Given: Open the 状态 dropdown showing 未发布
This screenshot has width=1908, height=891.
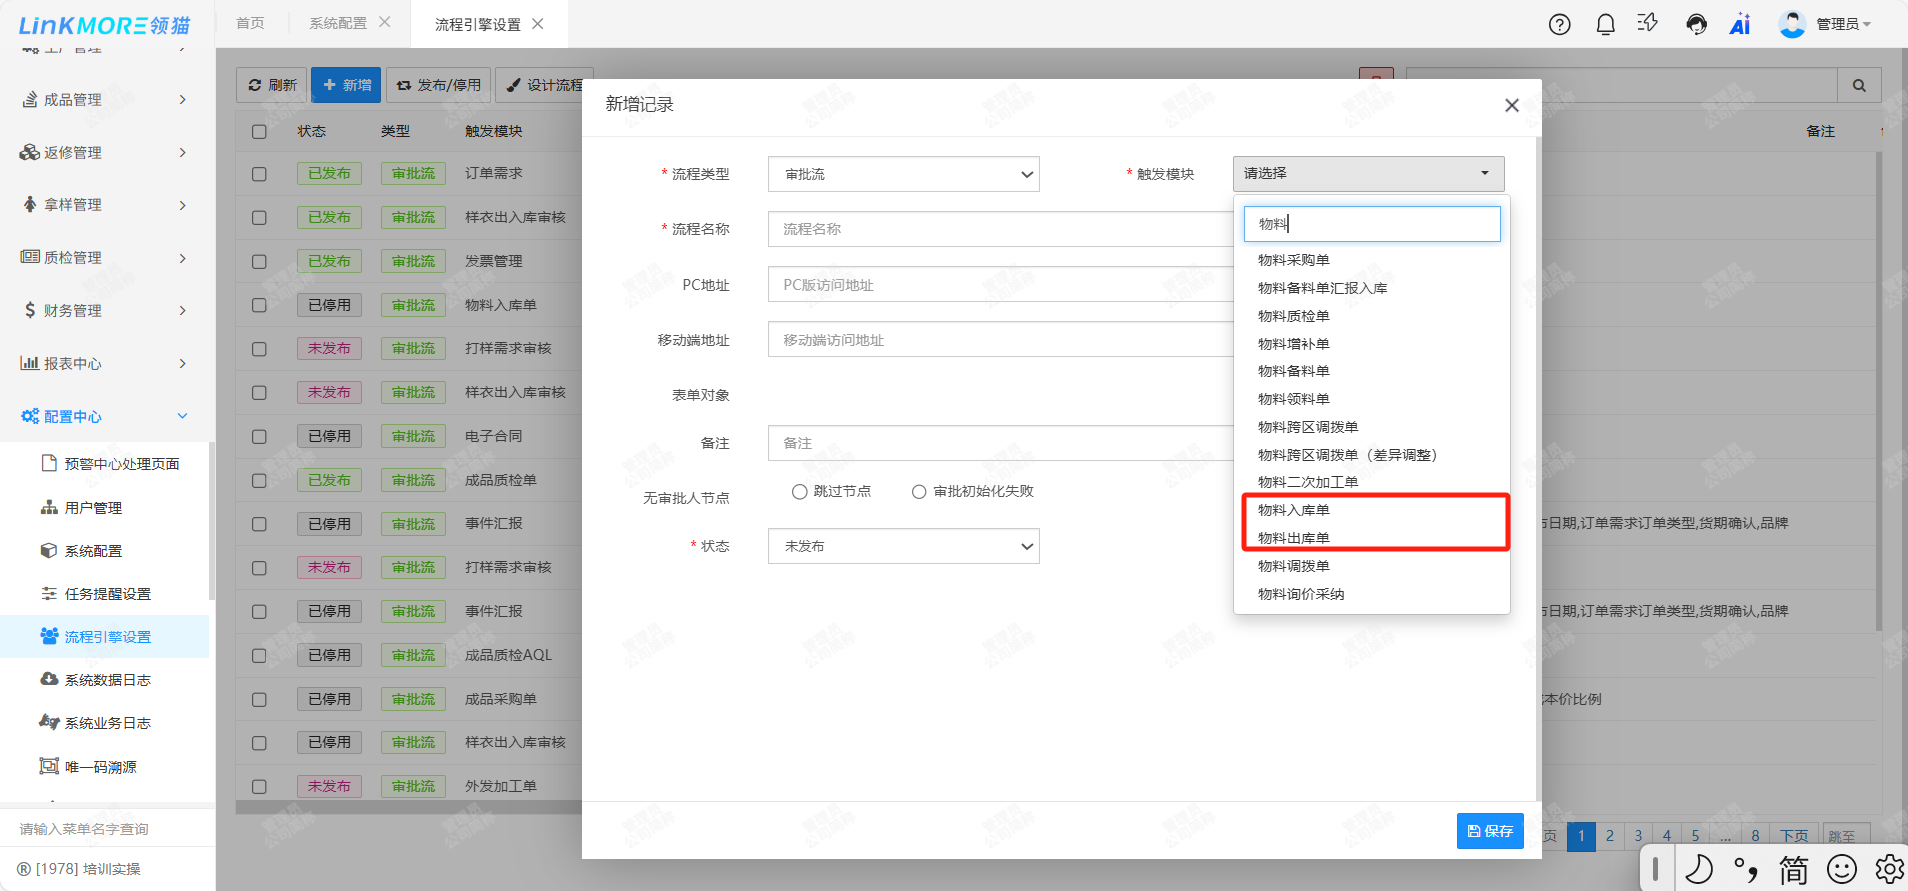Looking at the screenshot, I should (903, 547).
